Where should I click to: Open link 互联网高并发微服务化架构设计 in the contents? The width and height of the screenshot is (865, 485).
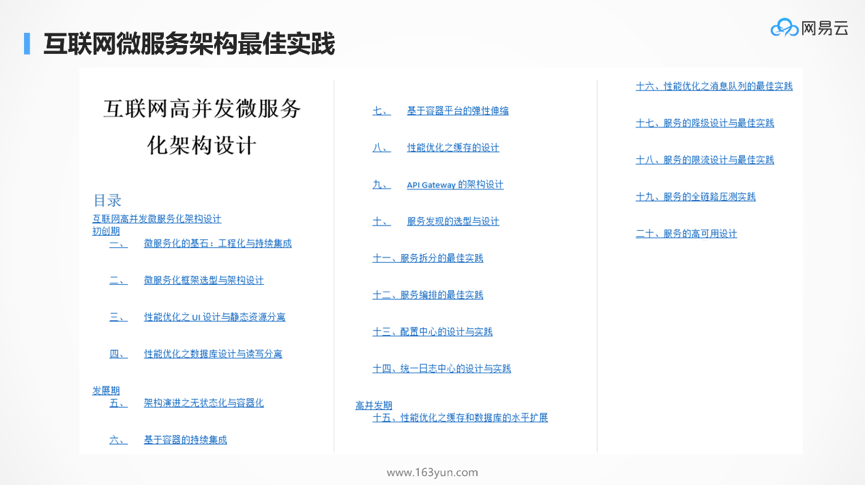coord(157,218)
